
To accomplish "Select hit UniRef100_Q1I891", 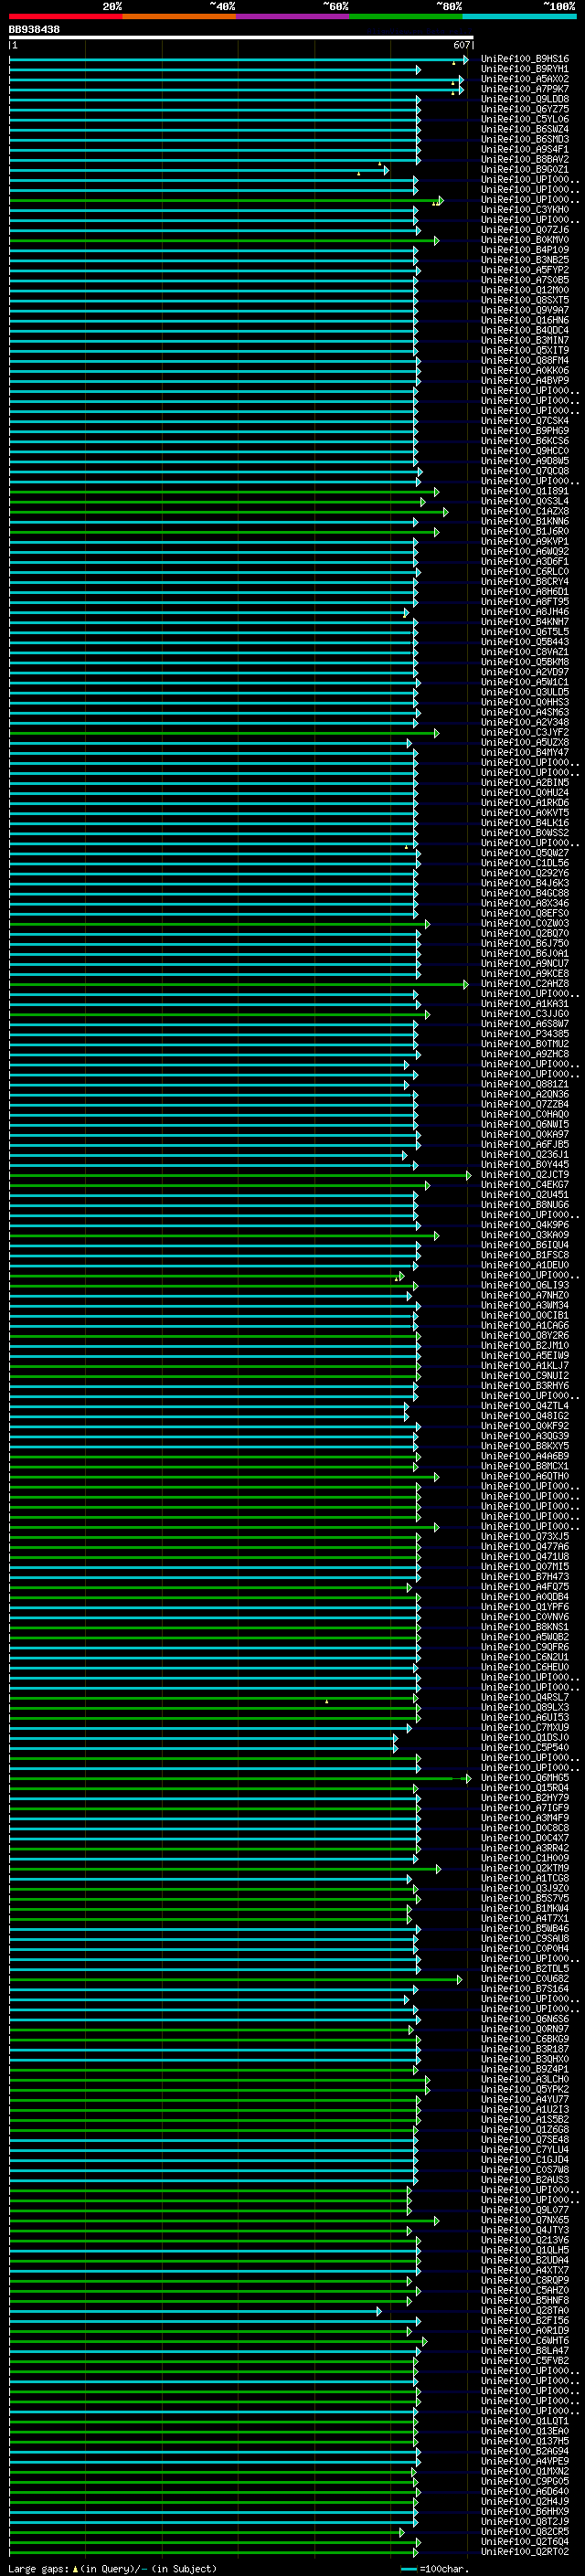I will [525, 491].
